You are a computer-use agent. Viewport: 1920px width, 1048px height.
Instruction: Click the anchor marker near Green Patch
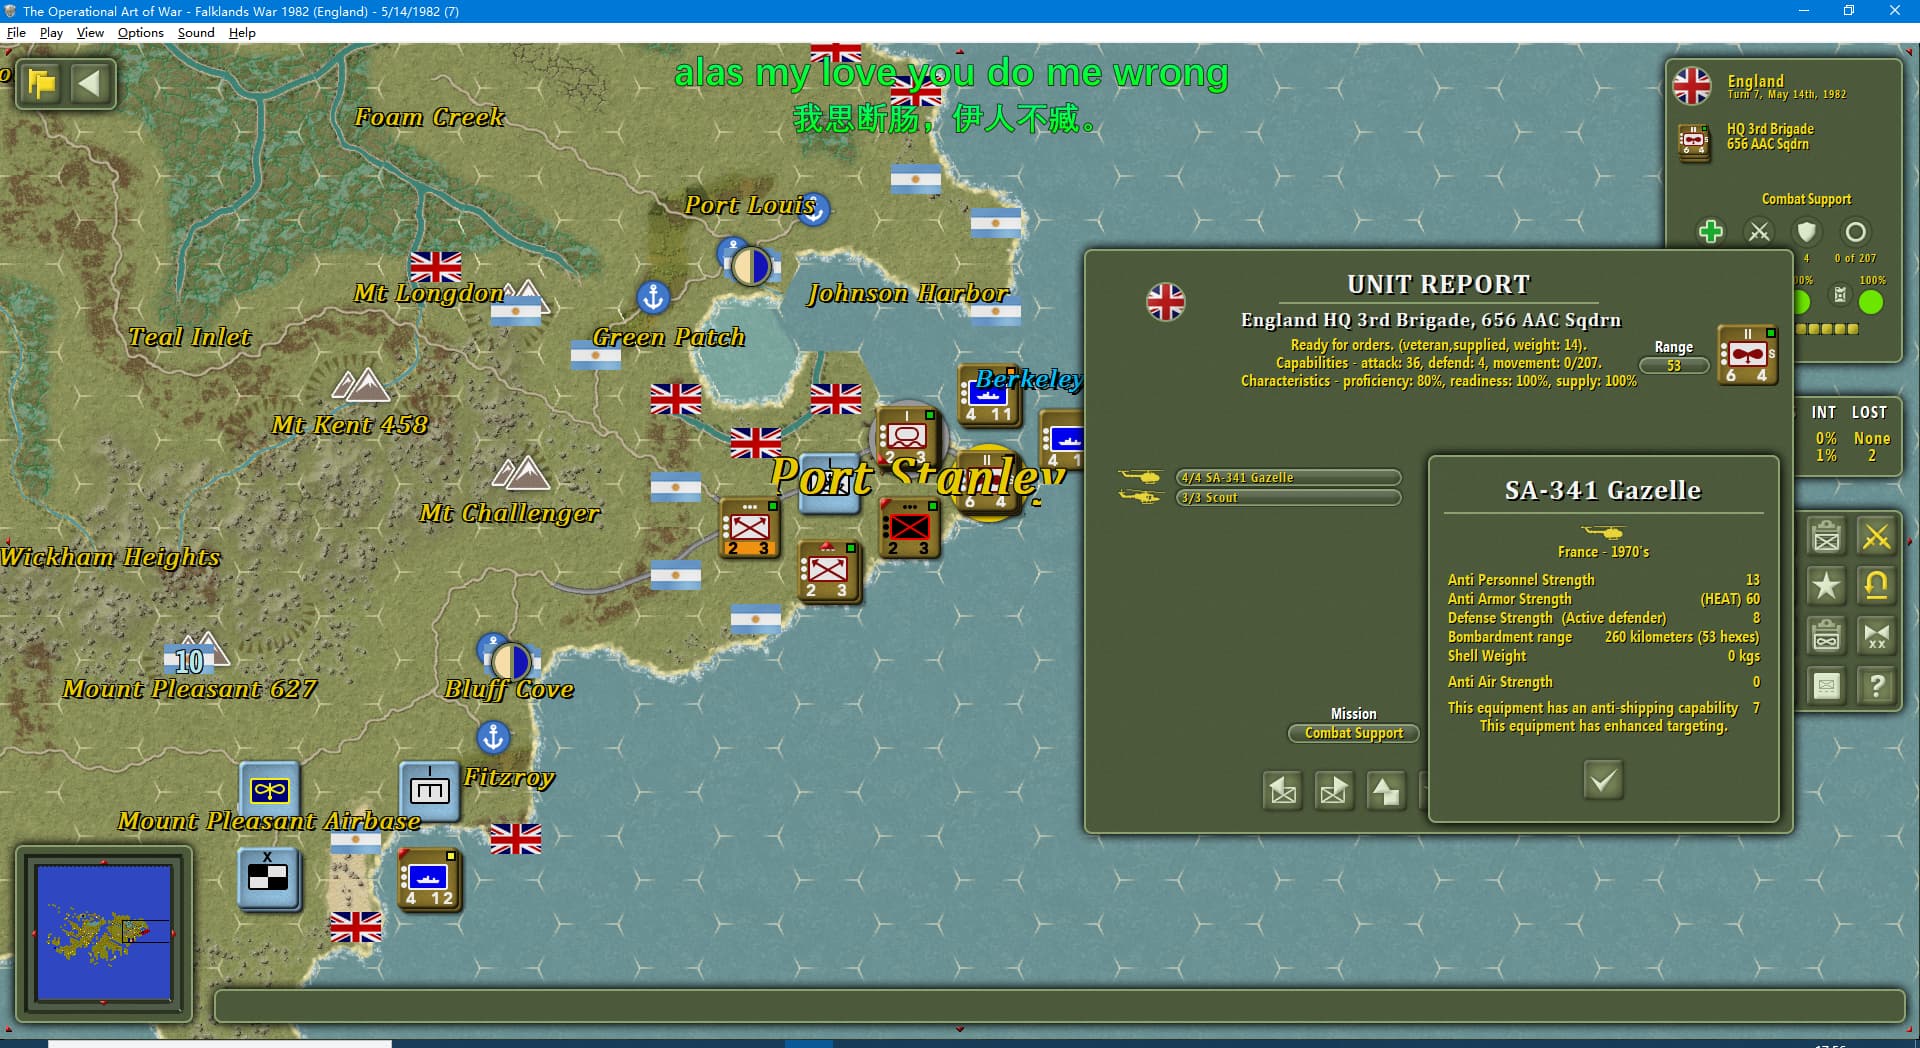click(653, 297)
